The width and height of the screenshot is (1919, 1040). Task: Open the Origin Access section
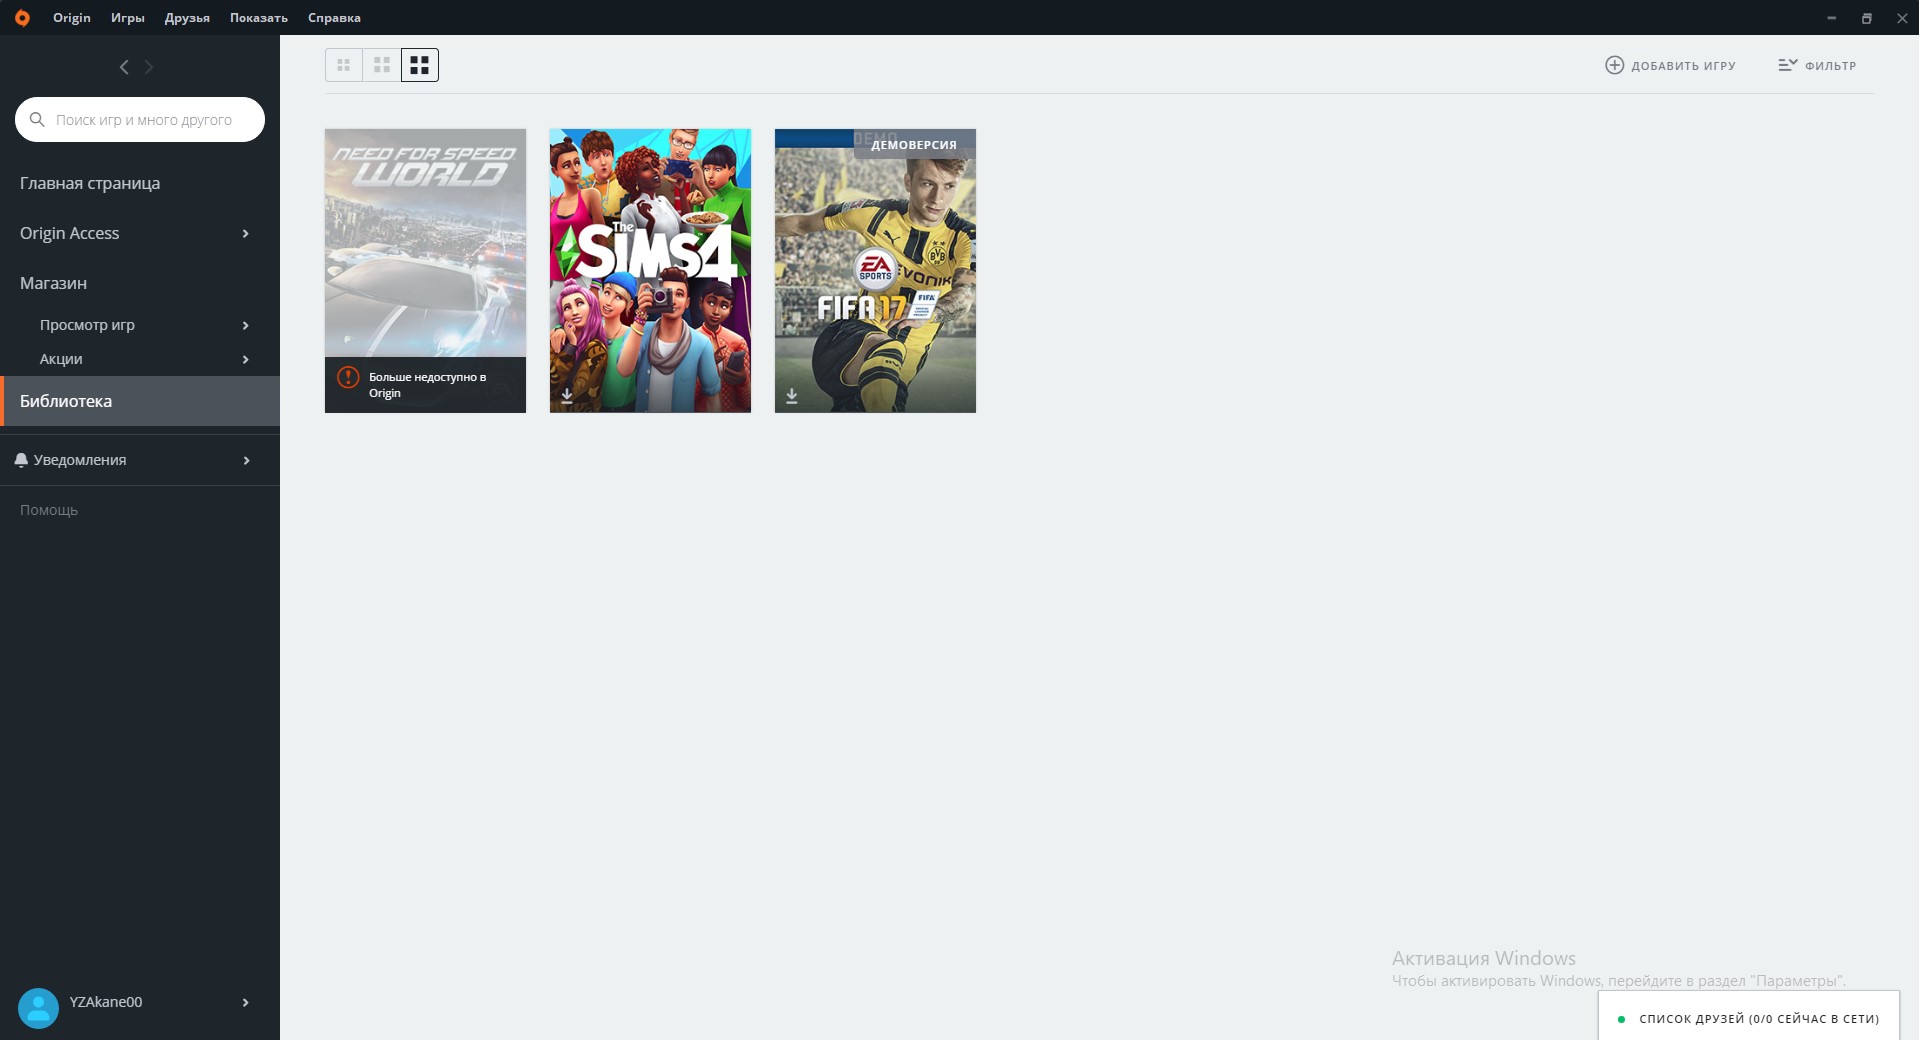click(70, 233)
